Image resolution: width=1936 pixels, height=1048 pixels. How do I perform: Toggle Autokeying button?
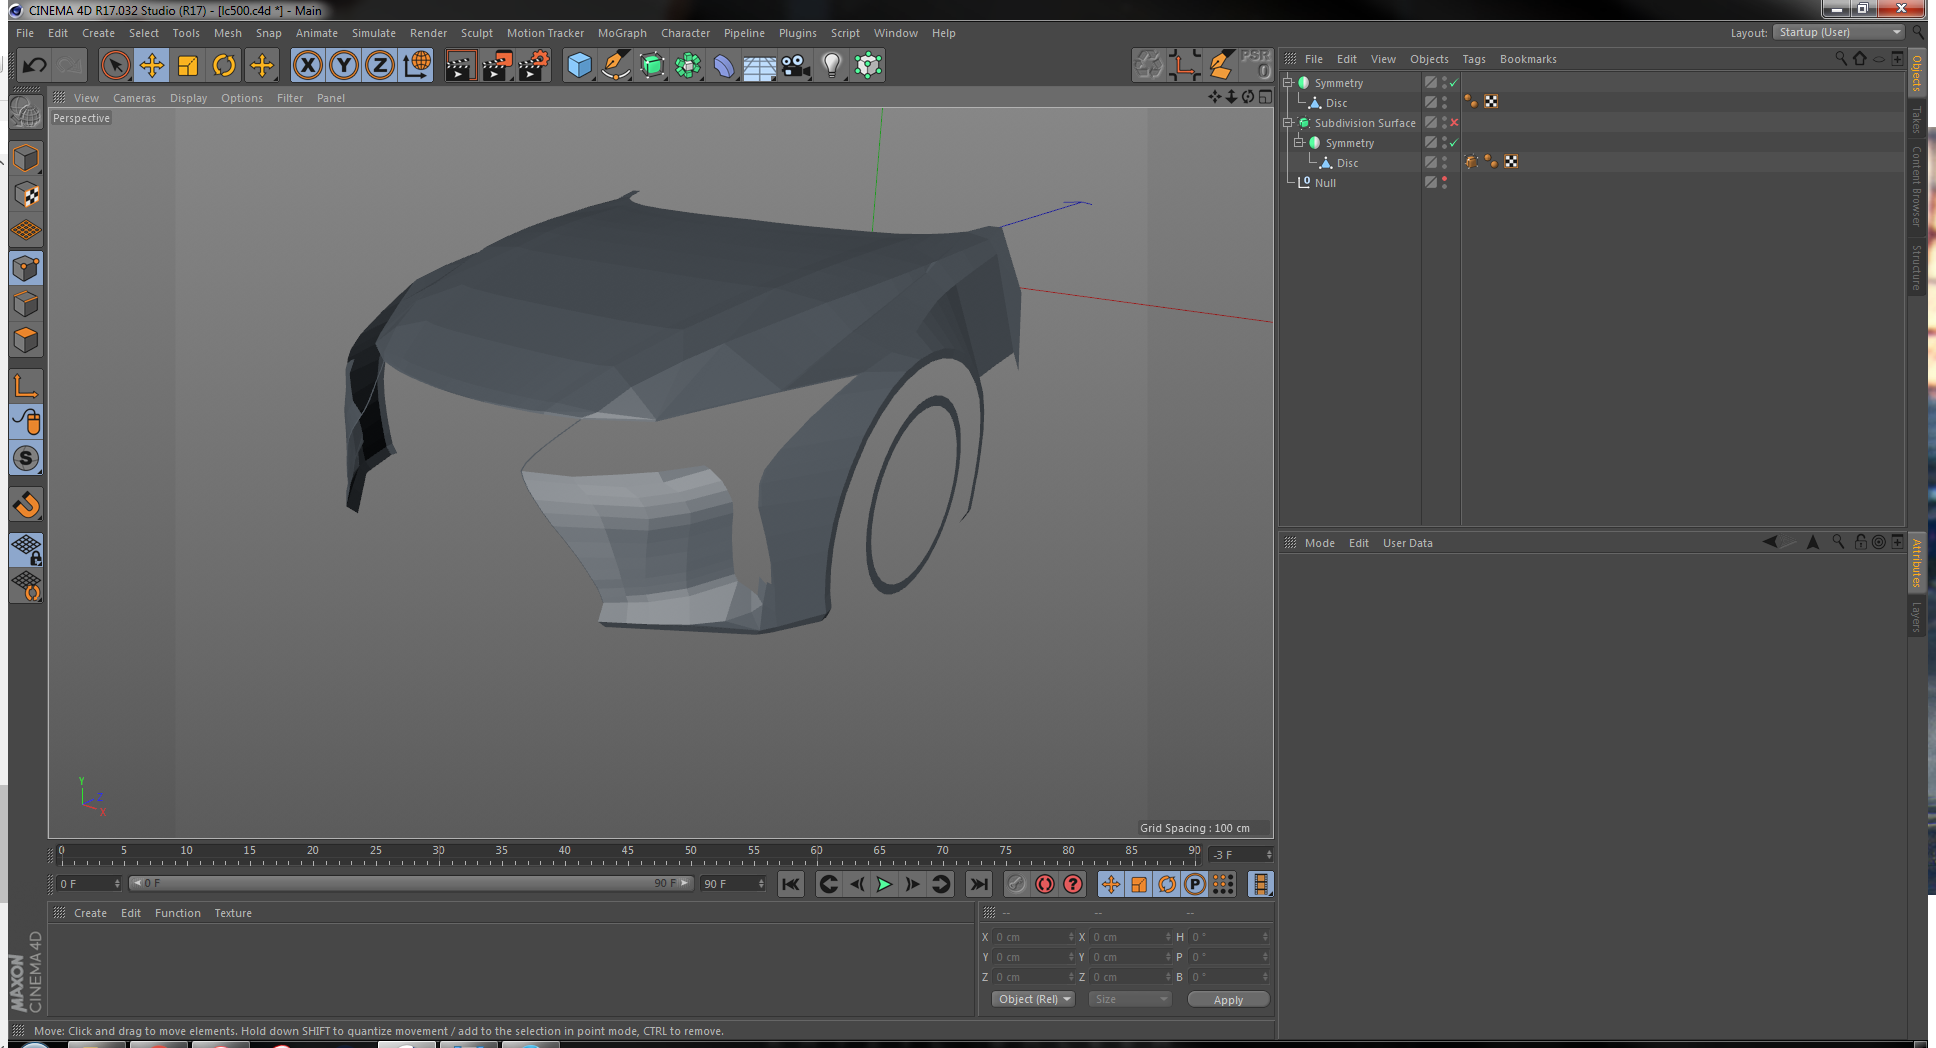1045,884
